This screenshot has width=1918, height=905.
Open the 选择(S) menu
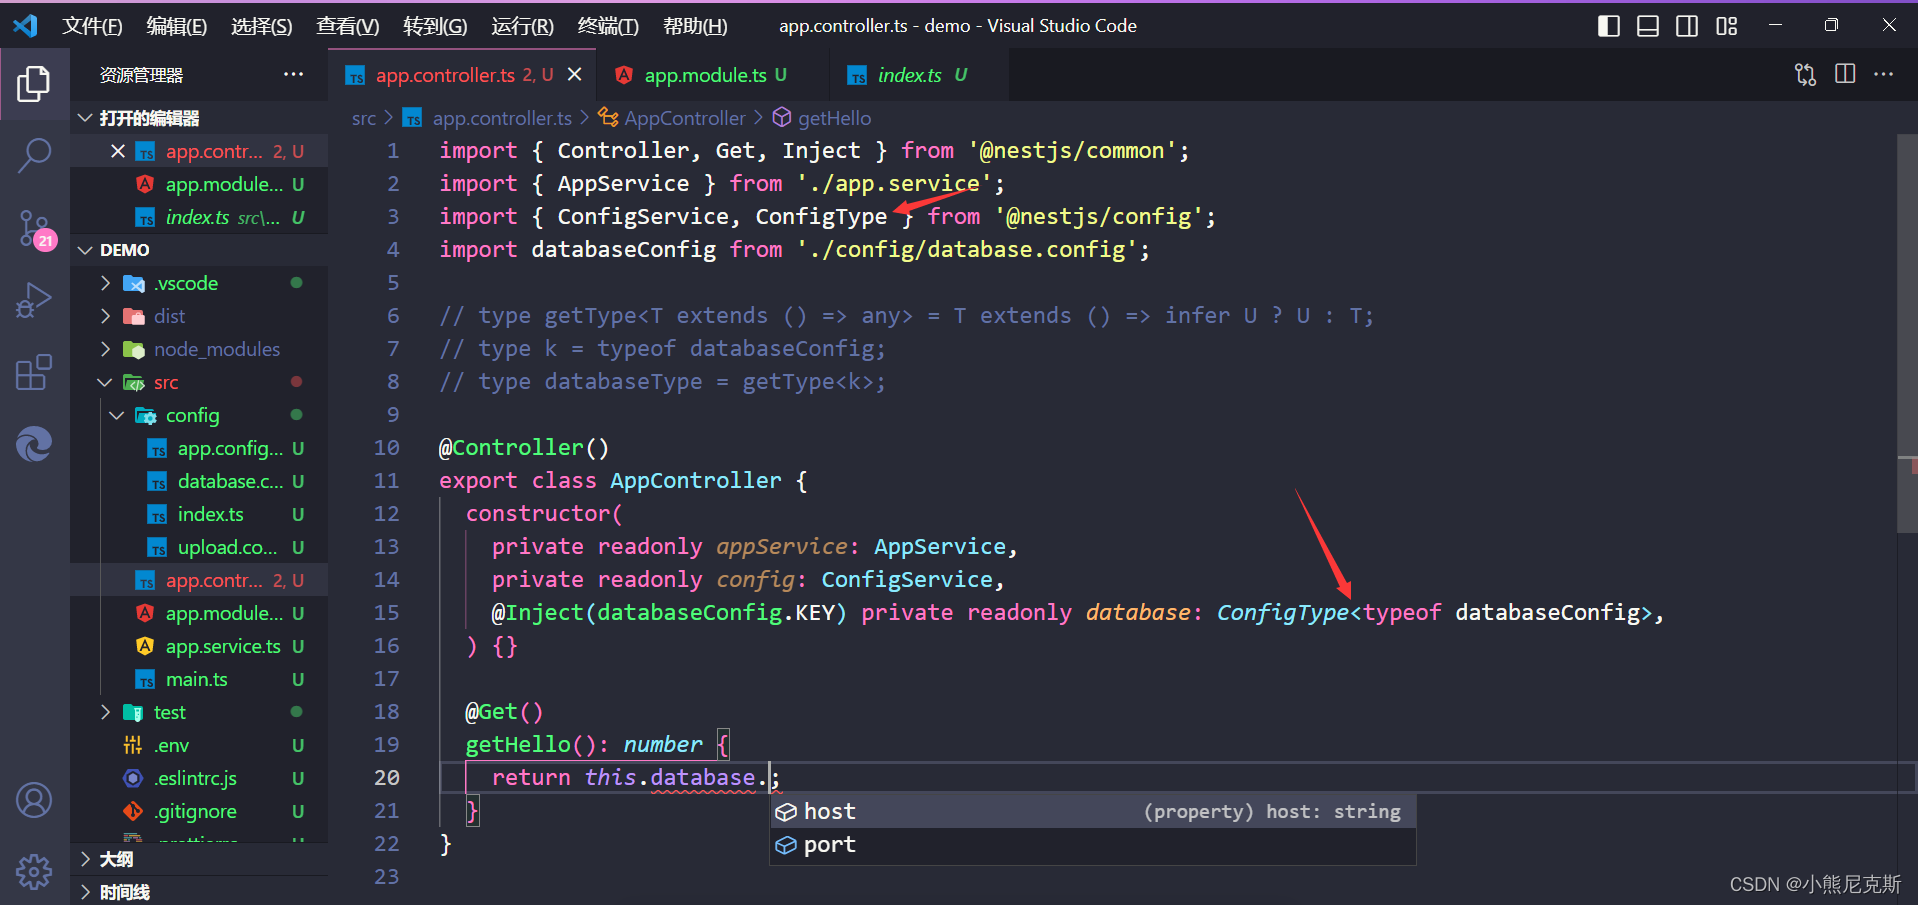click(x=262, y=26)
